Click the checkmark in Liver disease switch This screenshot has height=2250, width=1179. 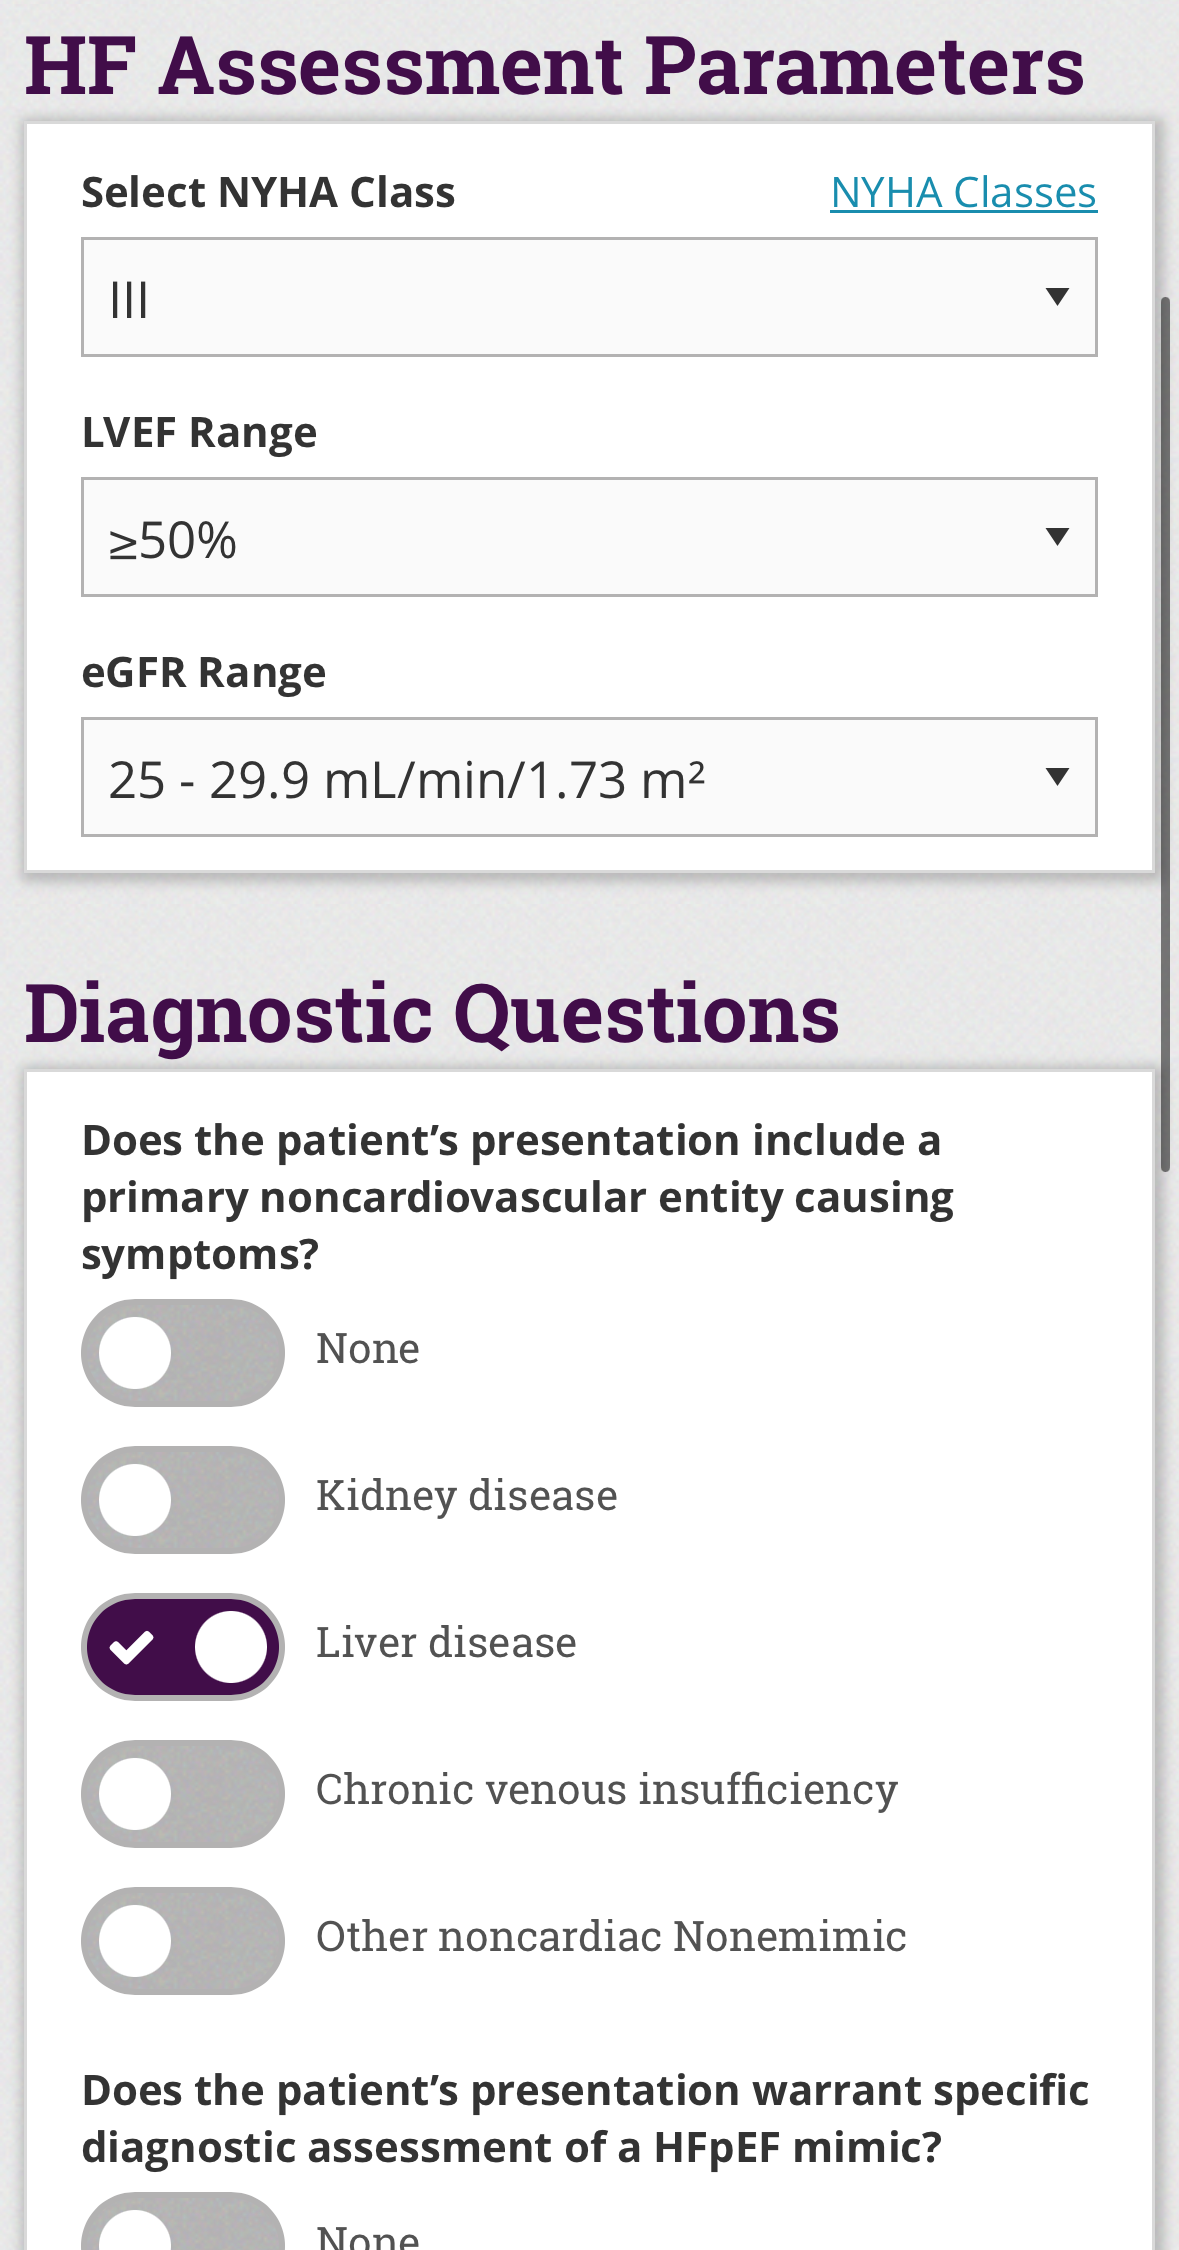pyautogui.click(x=132, y=1647)
